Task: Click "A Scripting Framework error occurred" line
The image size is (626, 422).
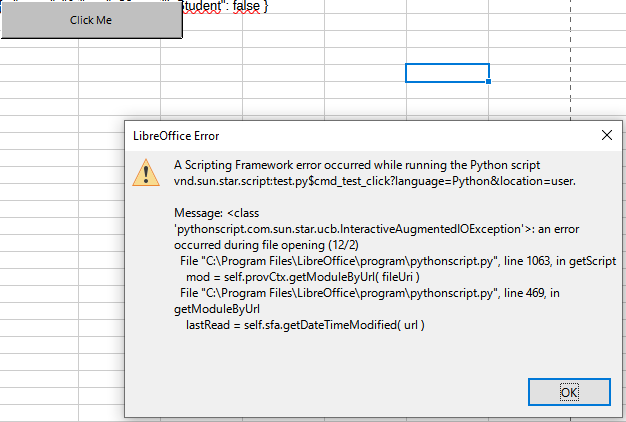Action: point(357,165)
